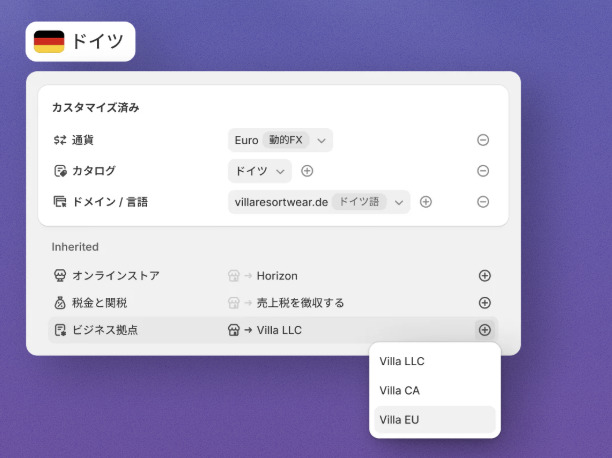This screenshot has width=612, height=458.
Task: Click the business entity icon beside ビジネス拠点
Action: [x=60, y=330]
